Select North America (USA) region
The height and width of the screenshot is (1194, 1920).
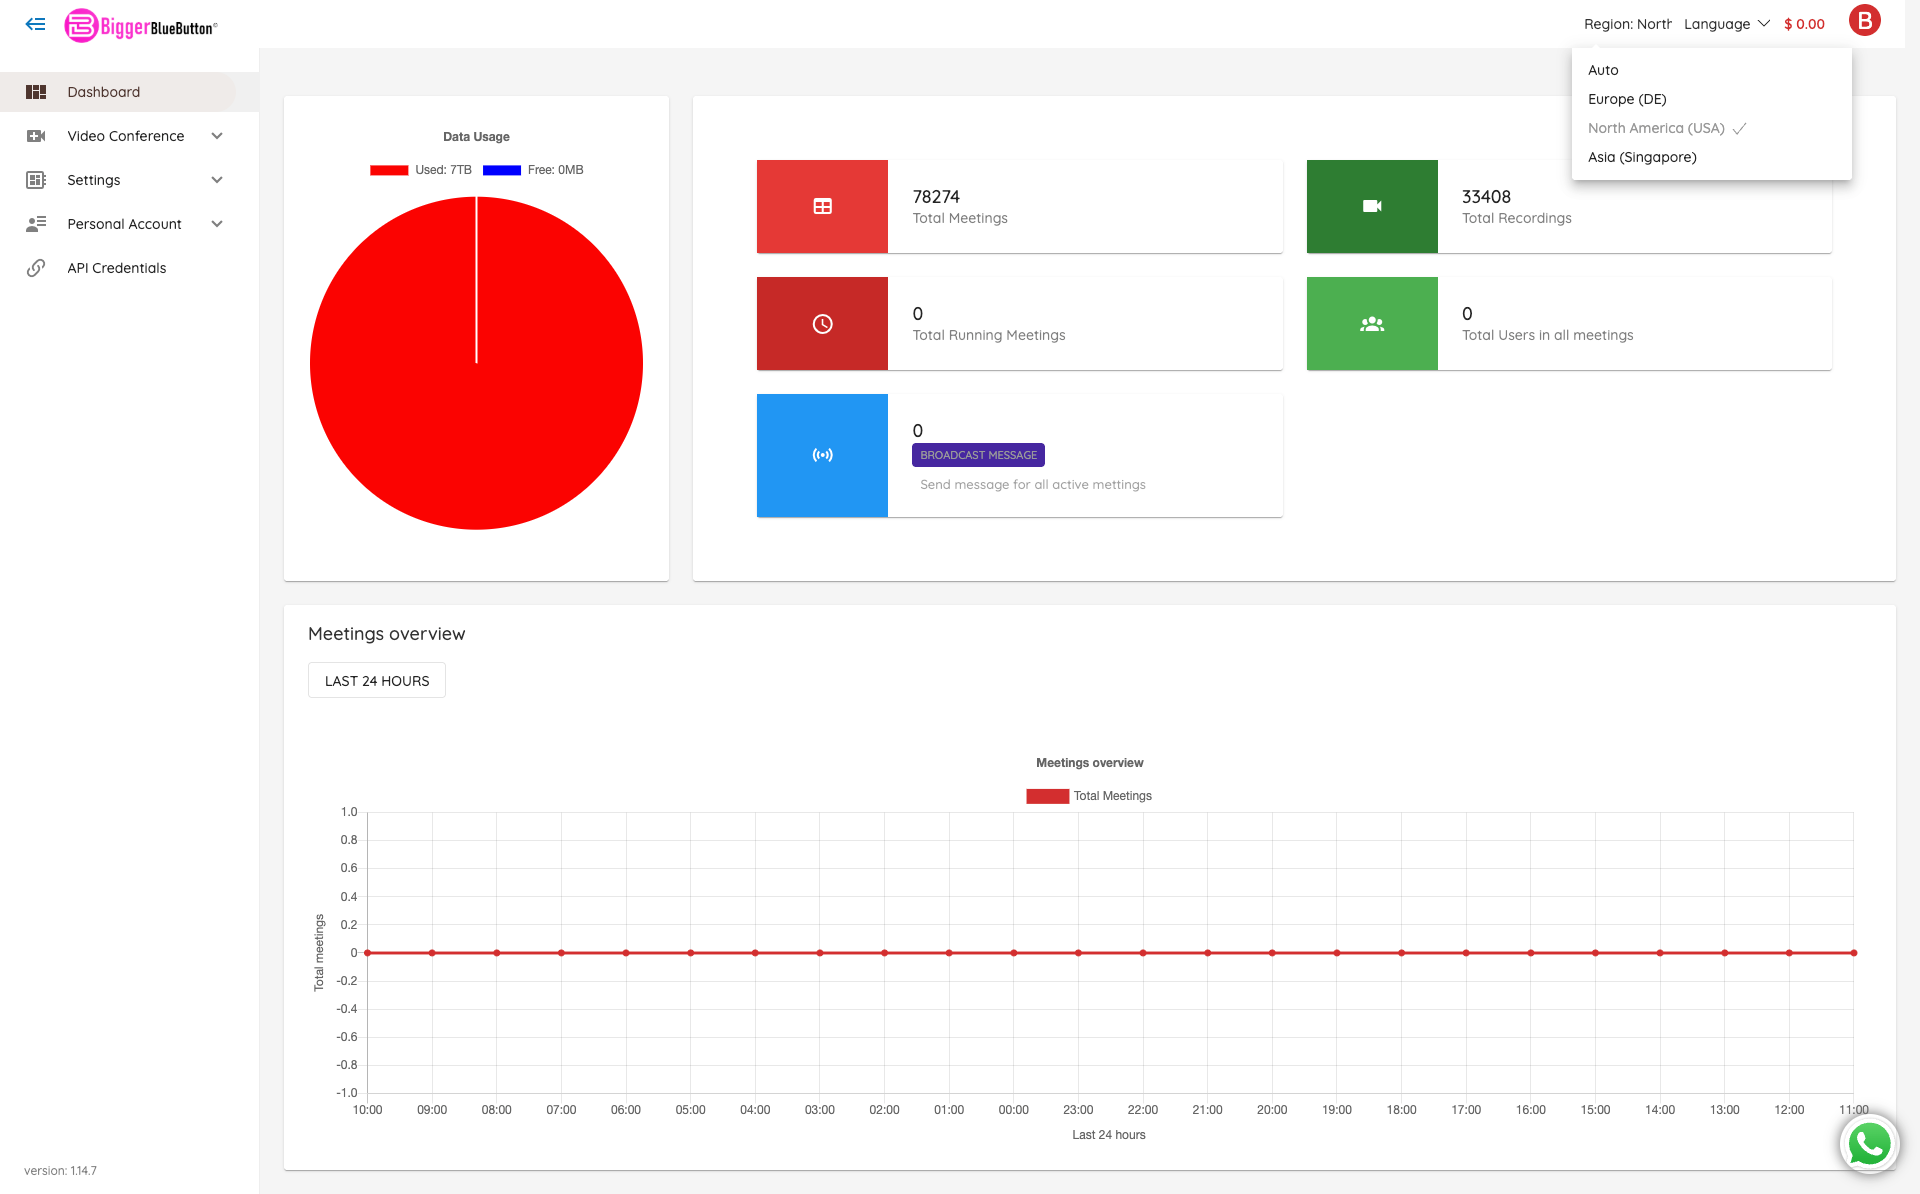tap(1711, 128)
